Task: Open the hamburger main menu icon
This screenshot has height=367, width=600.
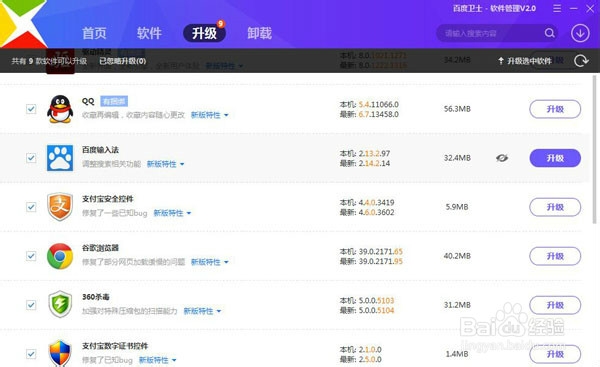Action: point(557,8)
